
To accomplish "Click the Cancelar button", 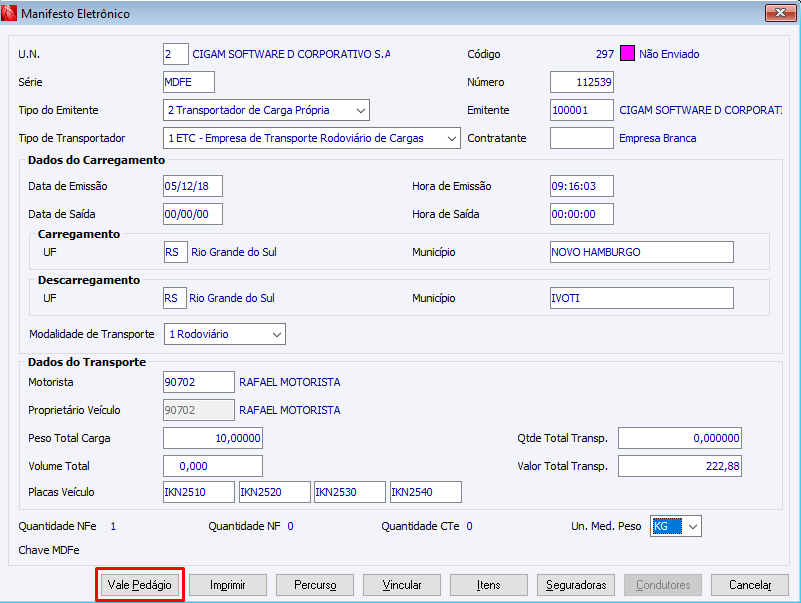I will [749, 585].
